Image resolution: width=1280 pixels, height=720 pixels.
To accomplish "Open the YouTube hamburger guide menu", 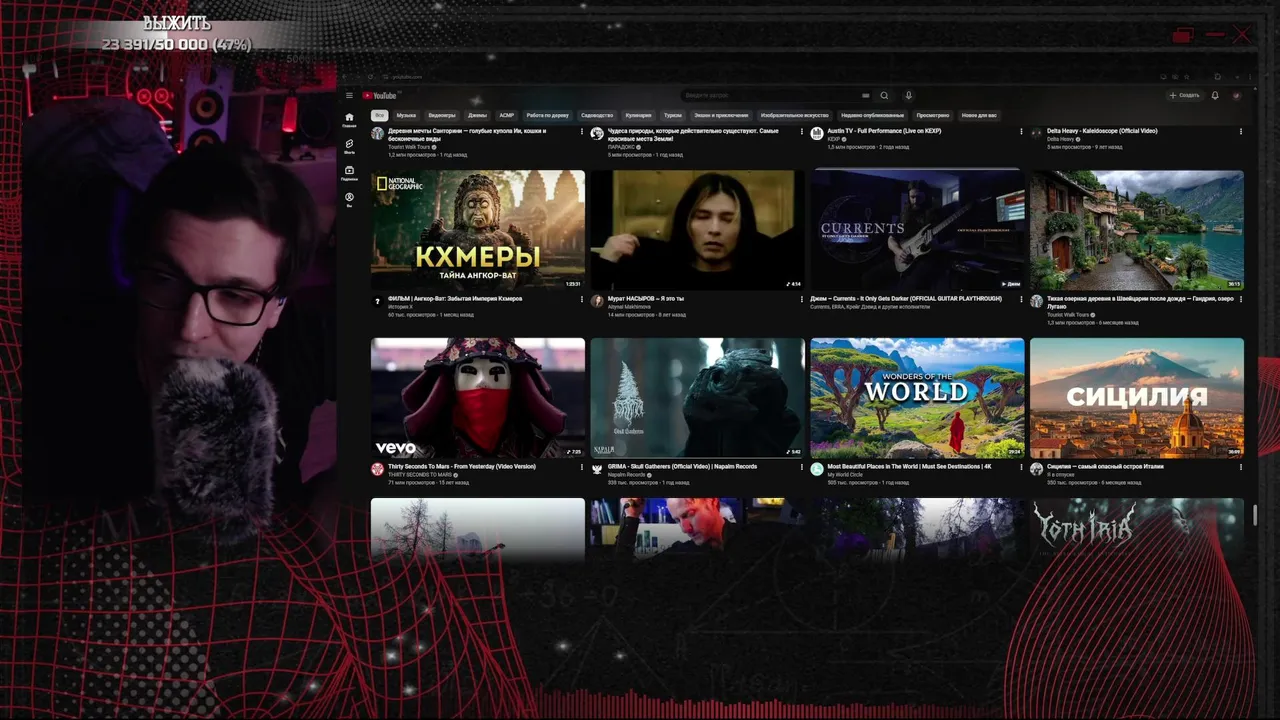I will [349, 96].
